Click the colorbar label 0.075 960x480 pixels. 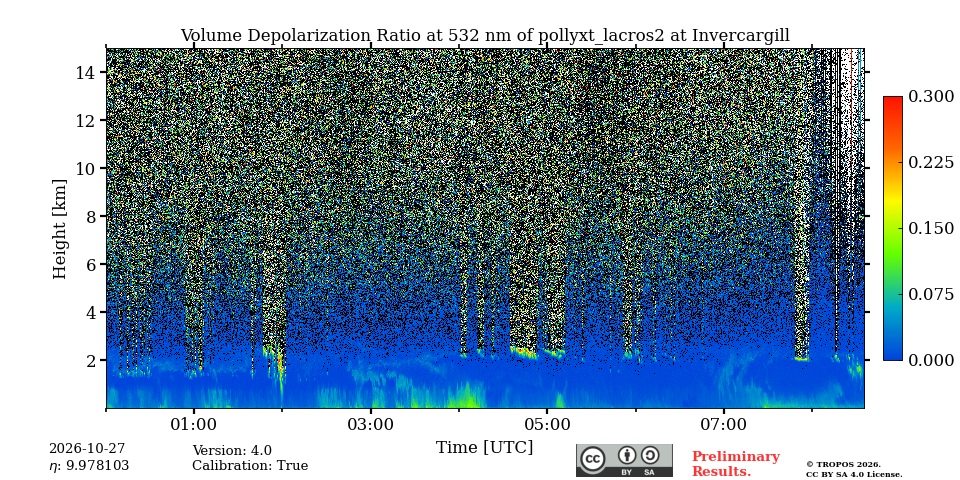931,294
